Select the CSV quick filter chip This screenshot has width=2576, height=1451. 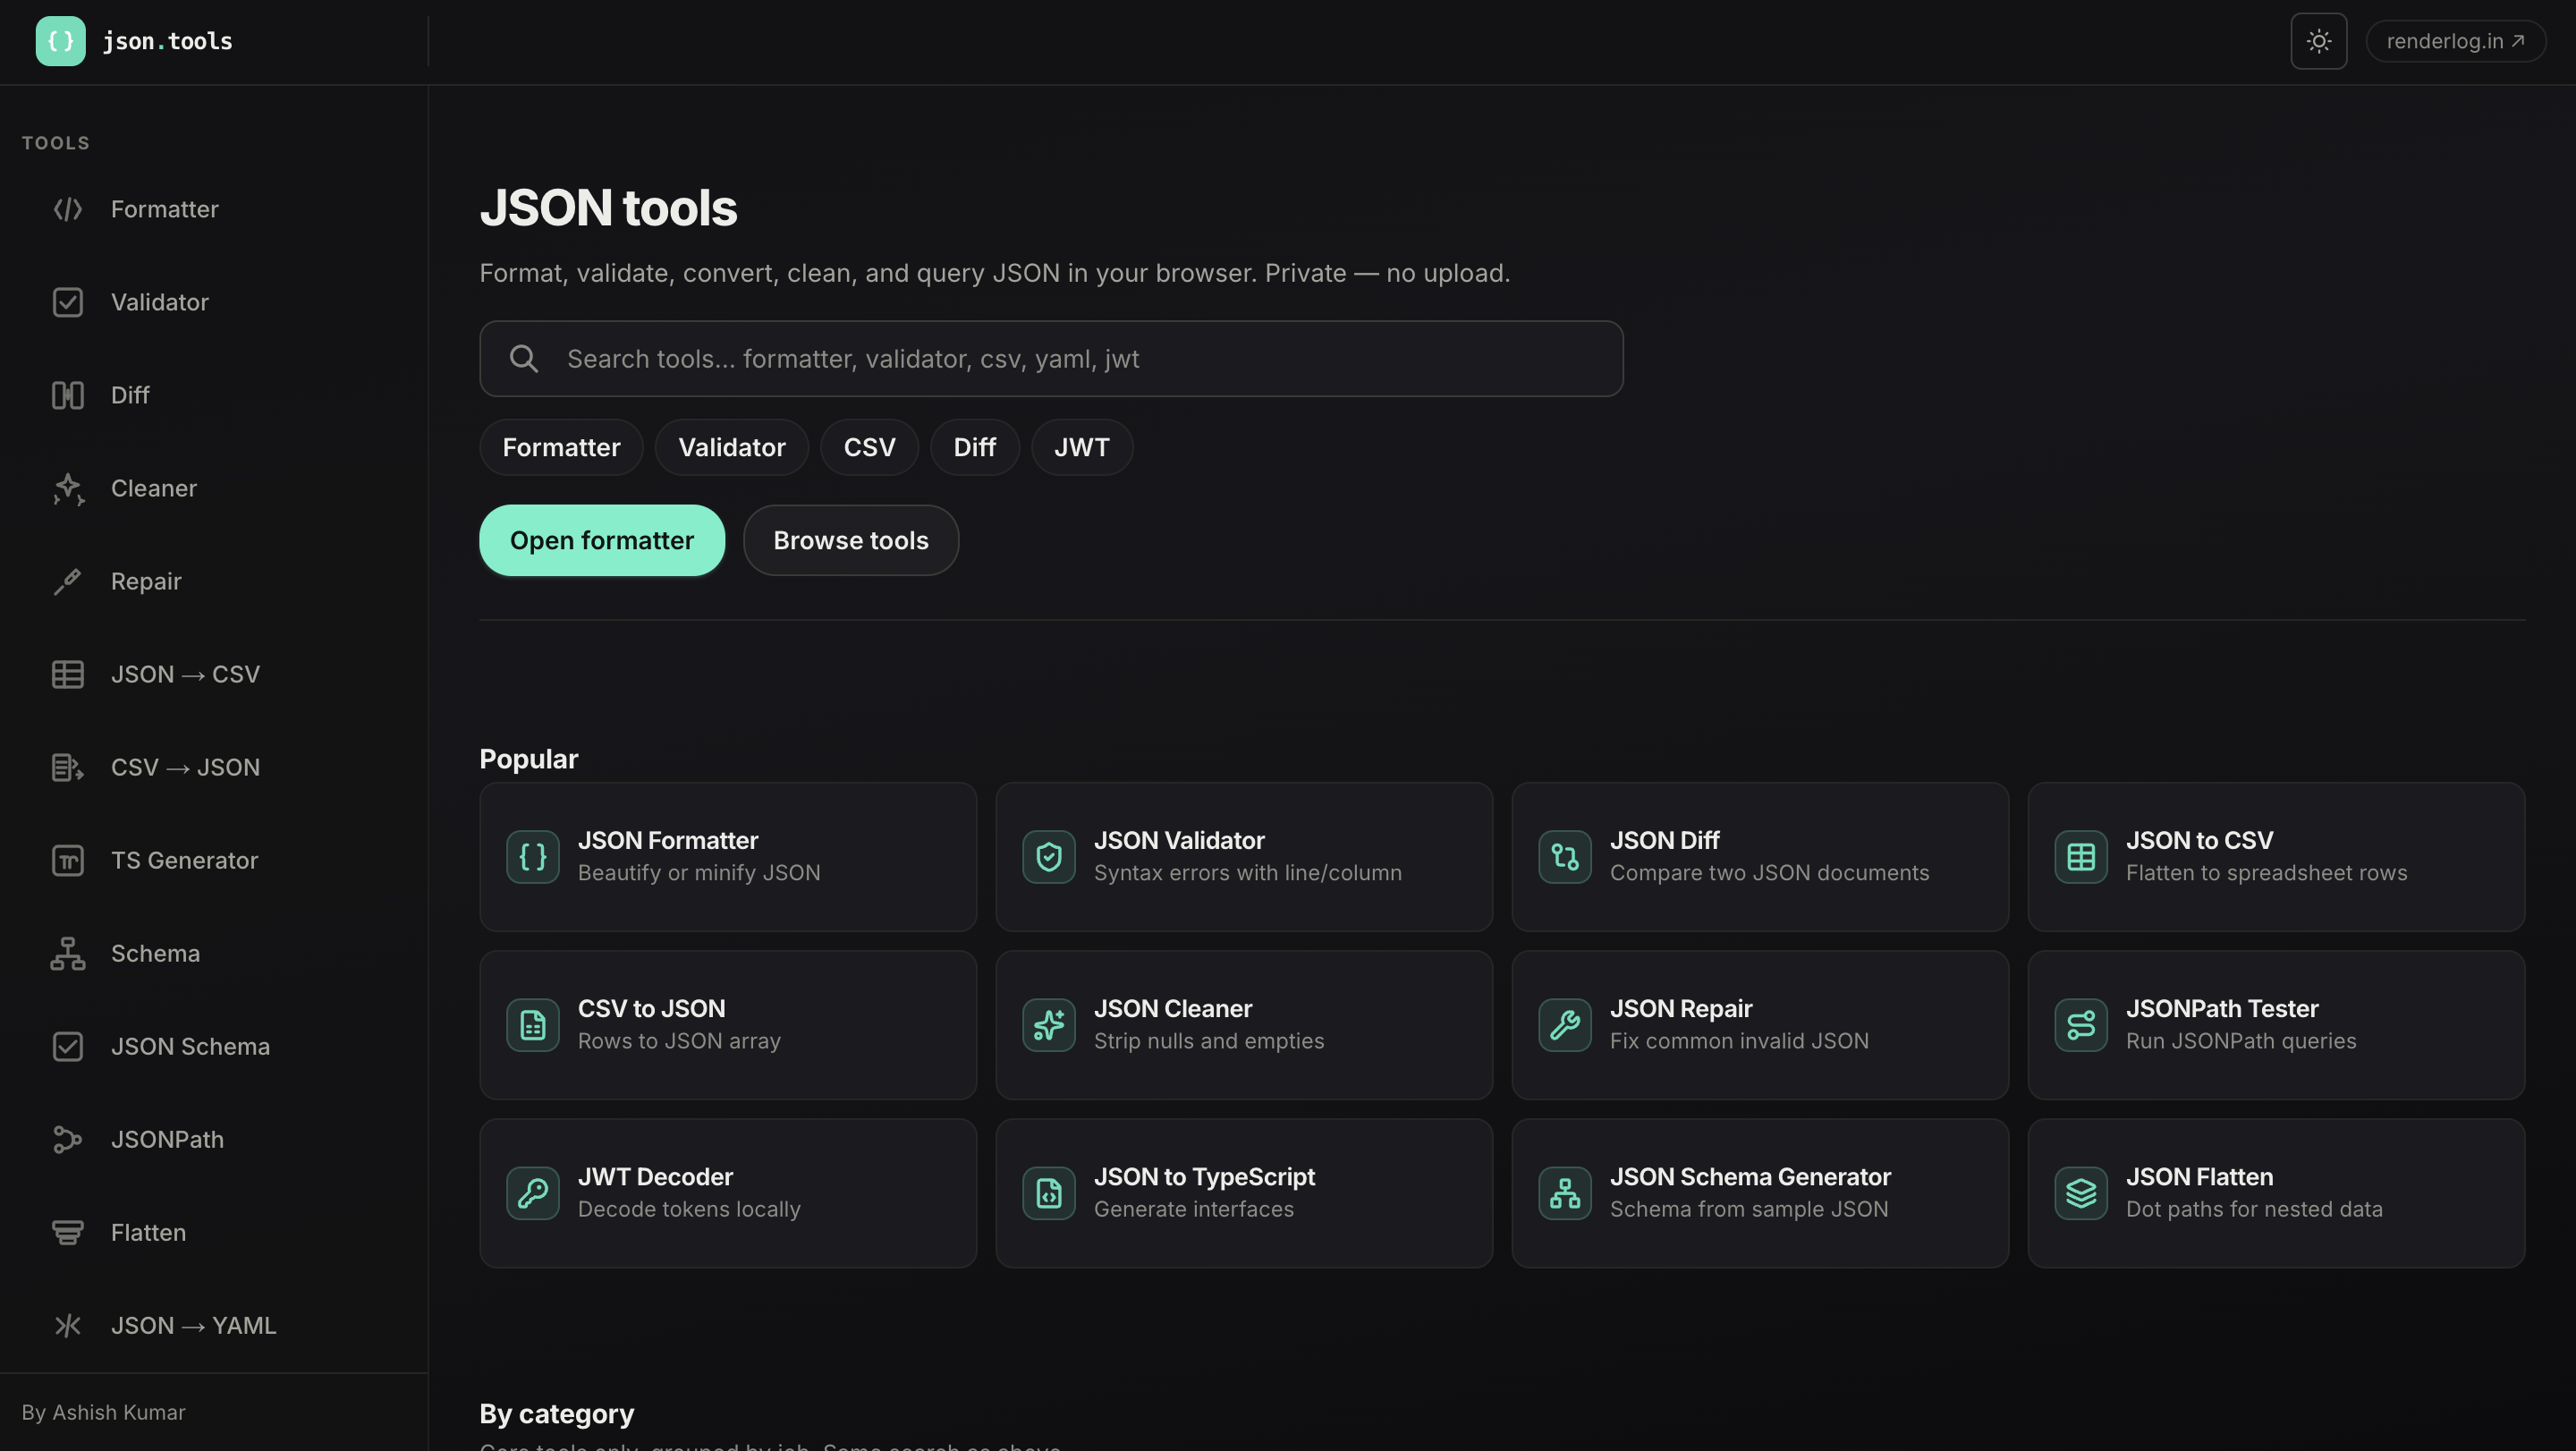(869, 447)
